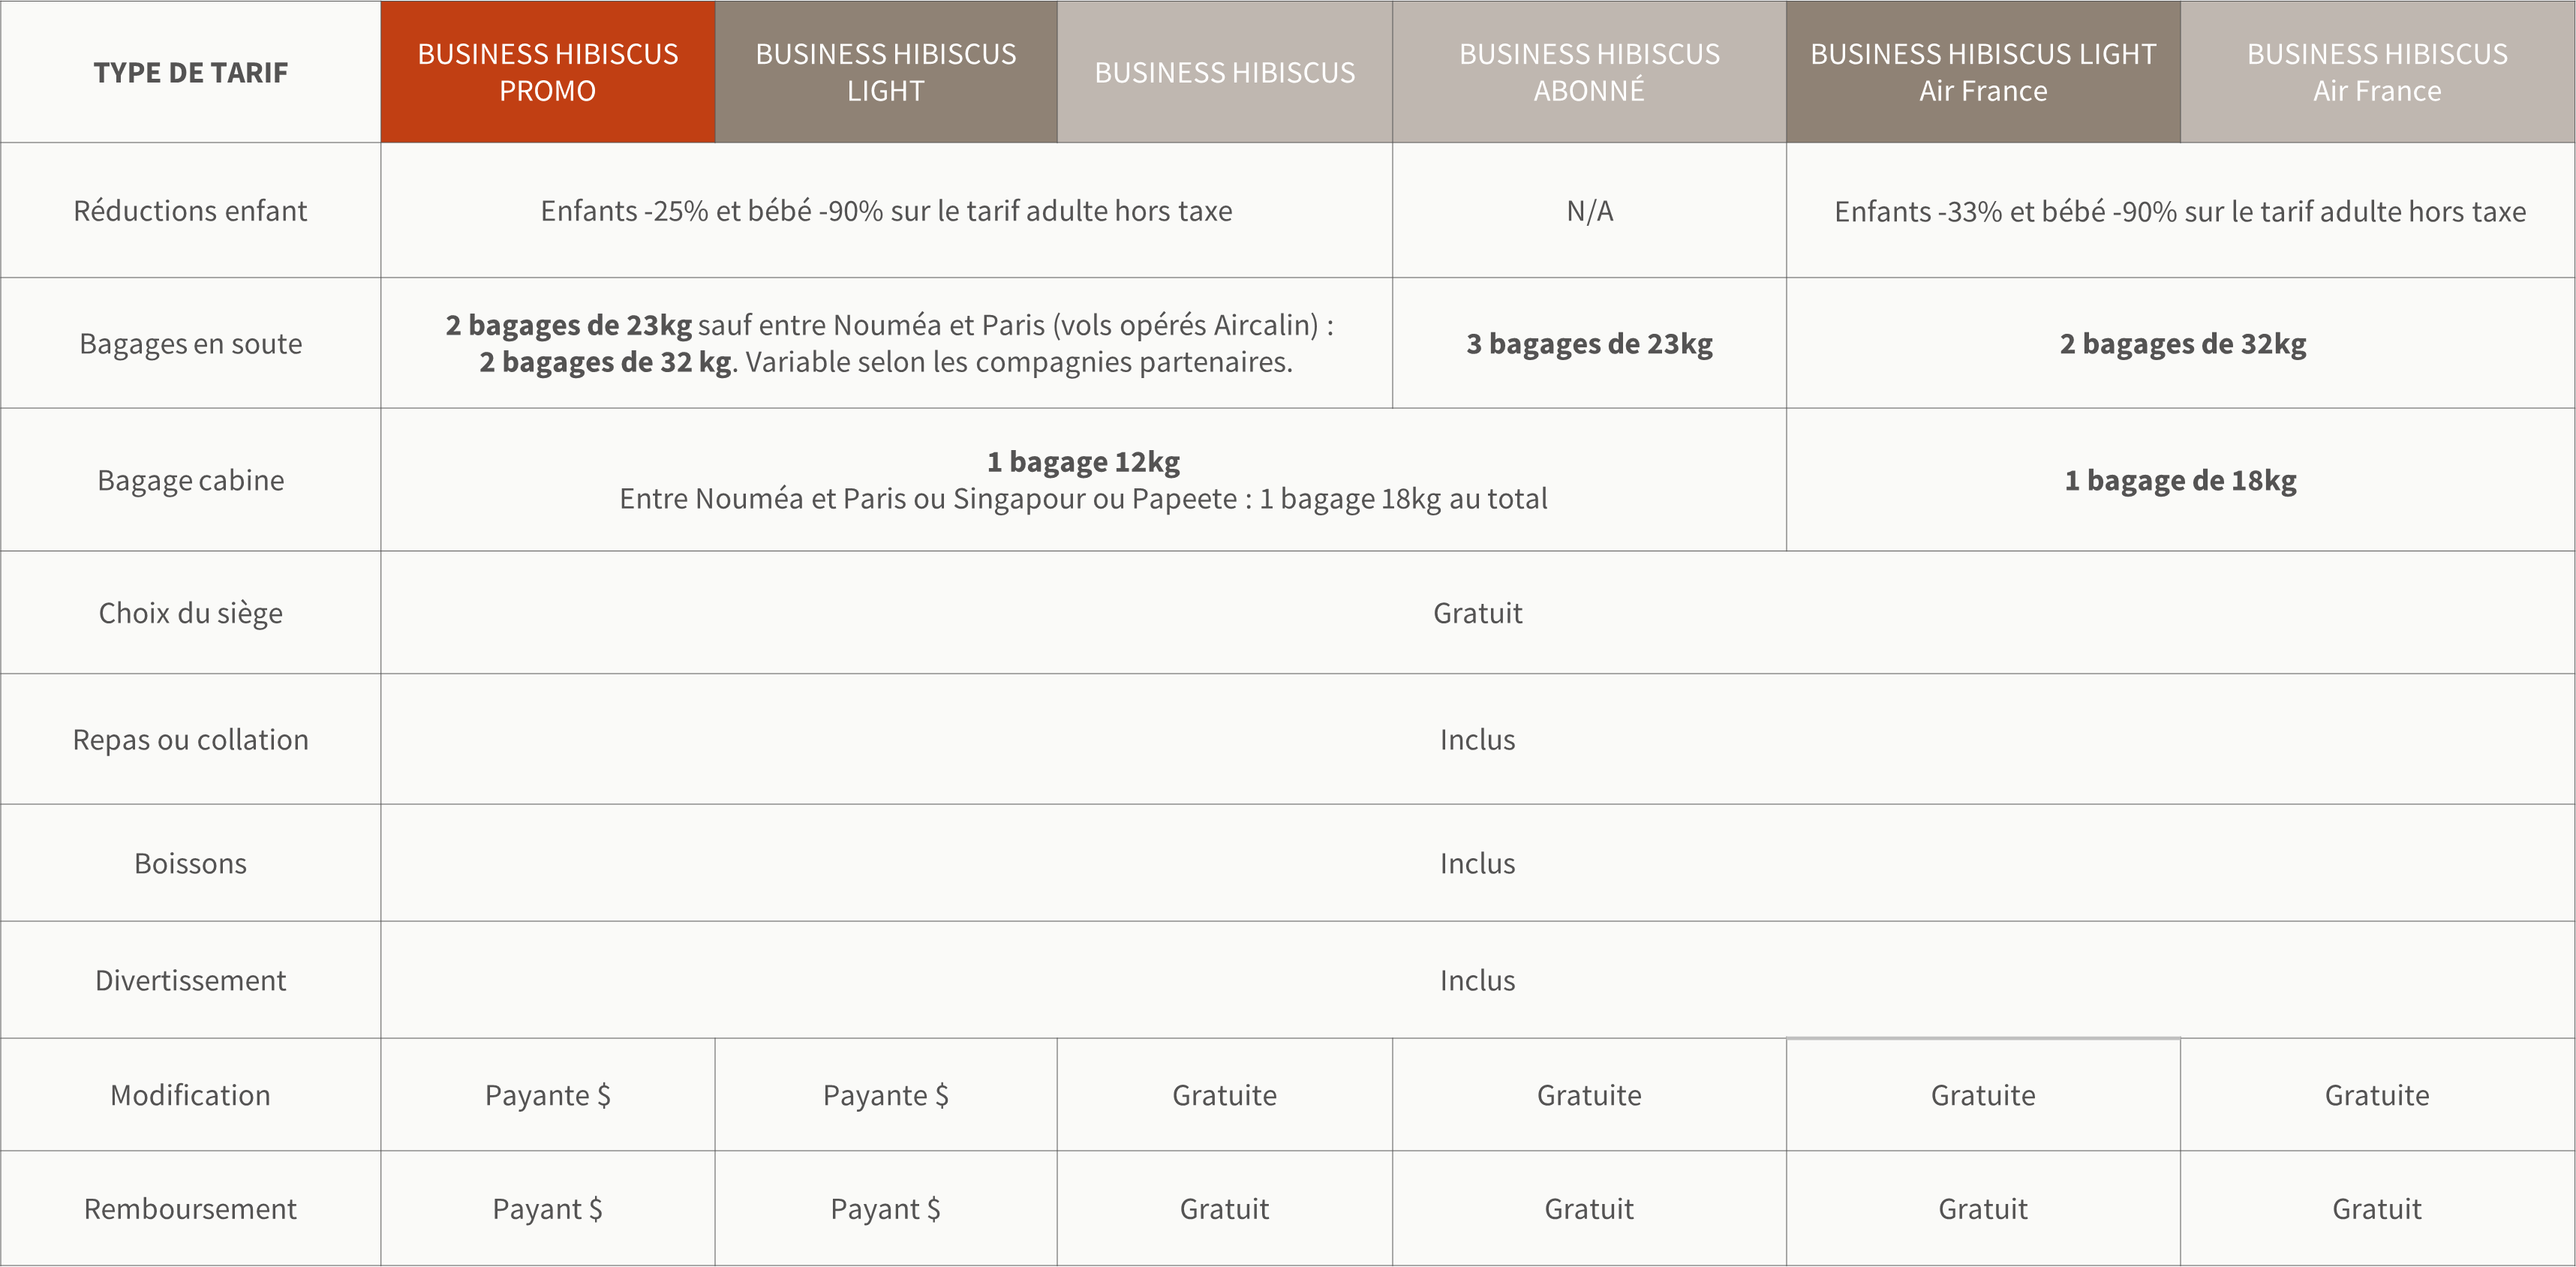2576x1267 pixels.
Task: Click the Payant $ remboursement cell under LIGHT
Action: [x=886, y=1208]
